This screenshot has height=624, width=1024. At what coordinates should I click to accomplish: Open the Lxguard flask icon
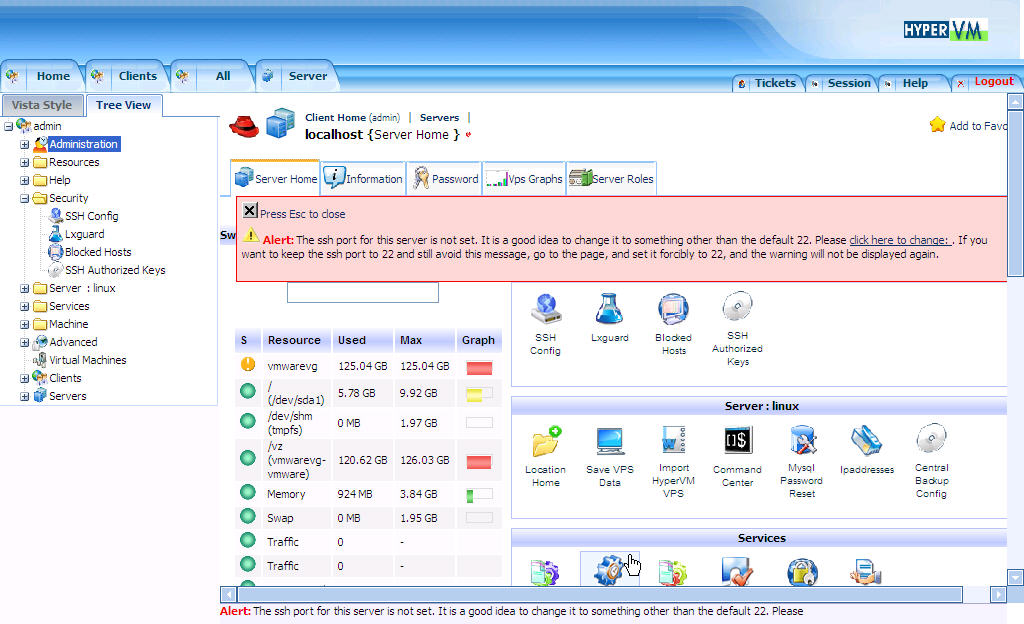[x=609, y=309]
